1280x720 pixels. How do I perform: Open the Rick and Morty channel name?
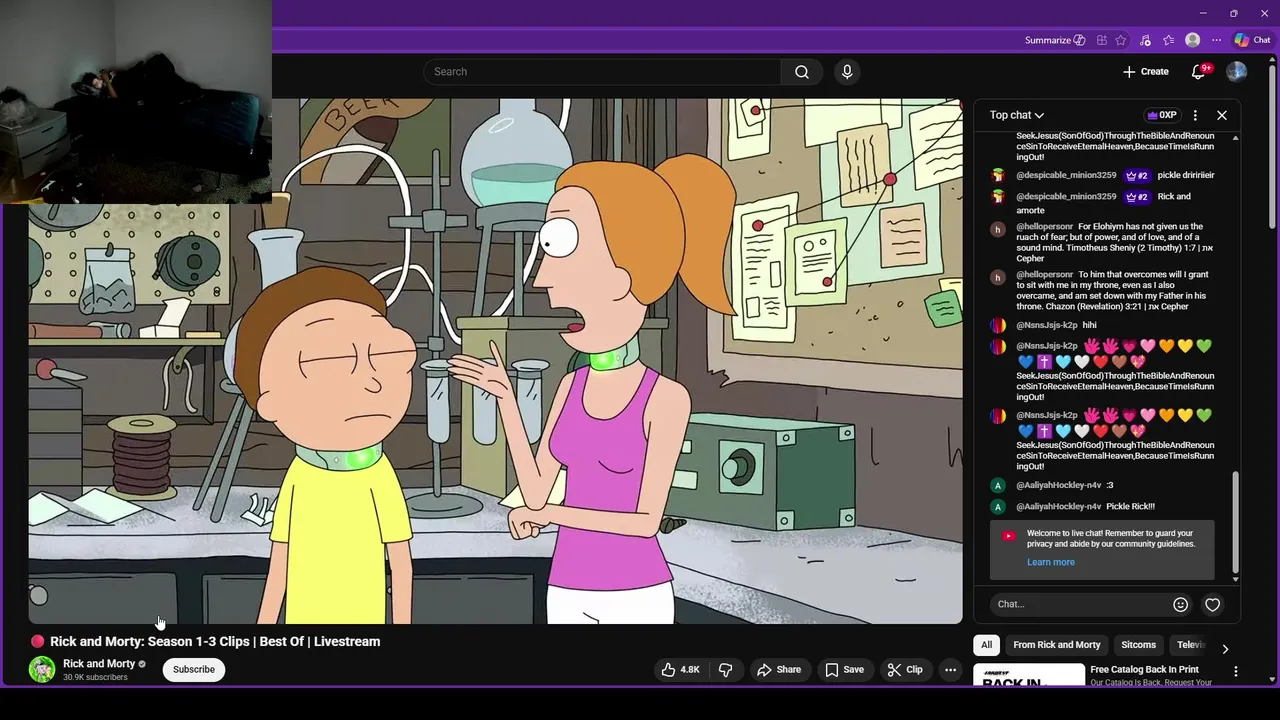[x=99, y=663]
